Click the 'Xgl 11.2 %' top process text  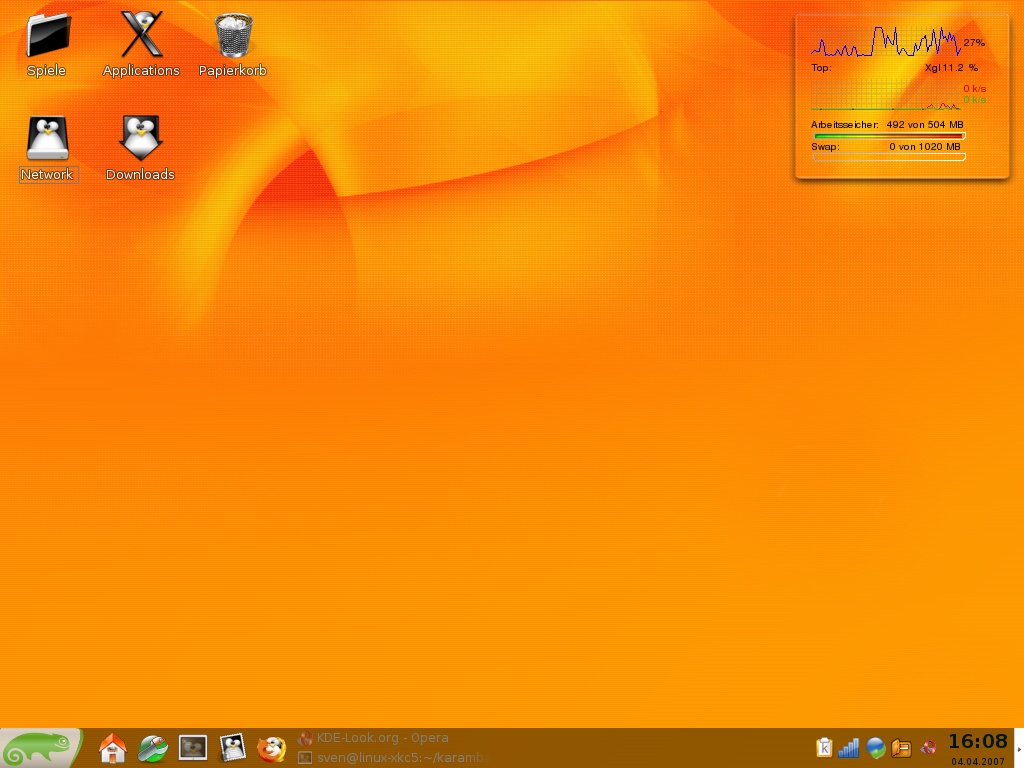pos(951,67)
